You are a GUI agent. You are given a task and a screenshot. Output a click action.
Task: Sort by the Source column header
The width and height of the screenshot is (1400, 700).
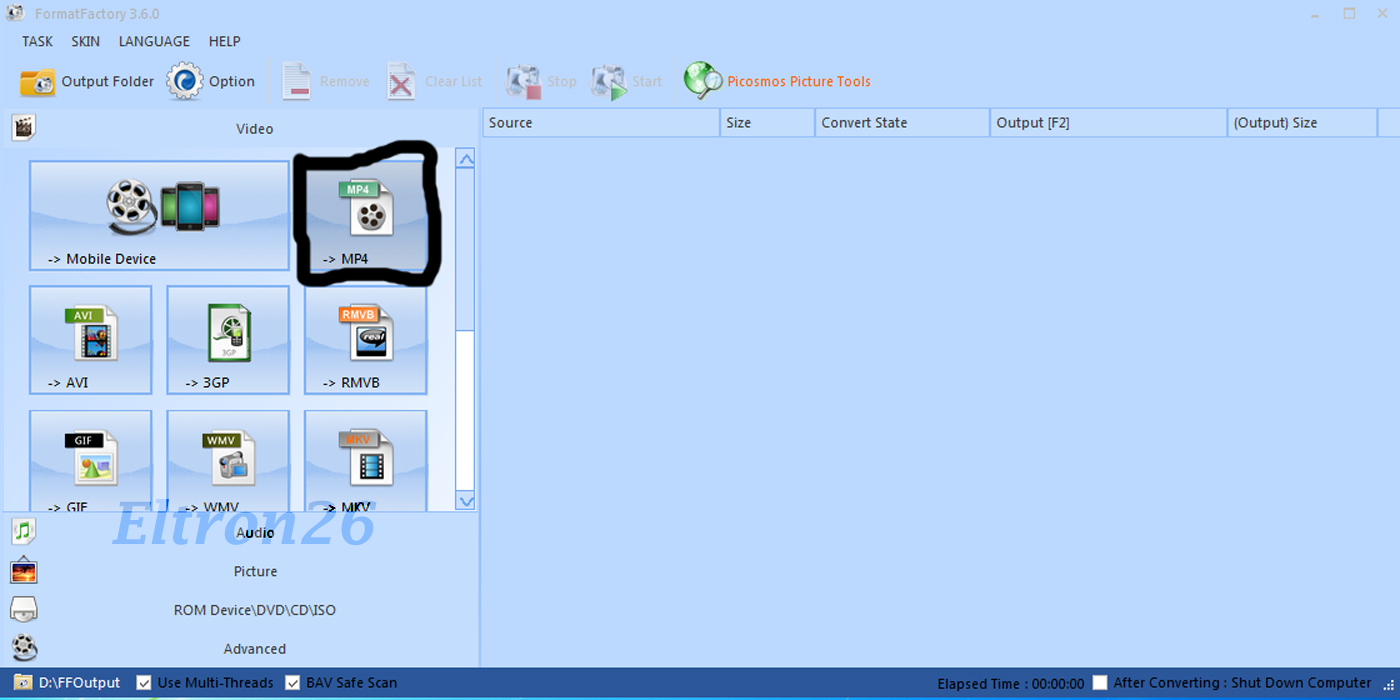tap(601, 123)
